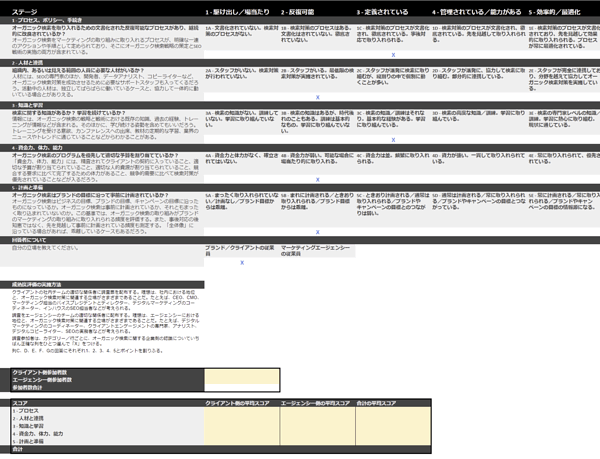
Task: Select the '5 - 効率的／最適化' column header
Action: 554,12
